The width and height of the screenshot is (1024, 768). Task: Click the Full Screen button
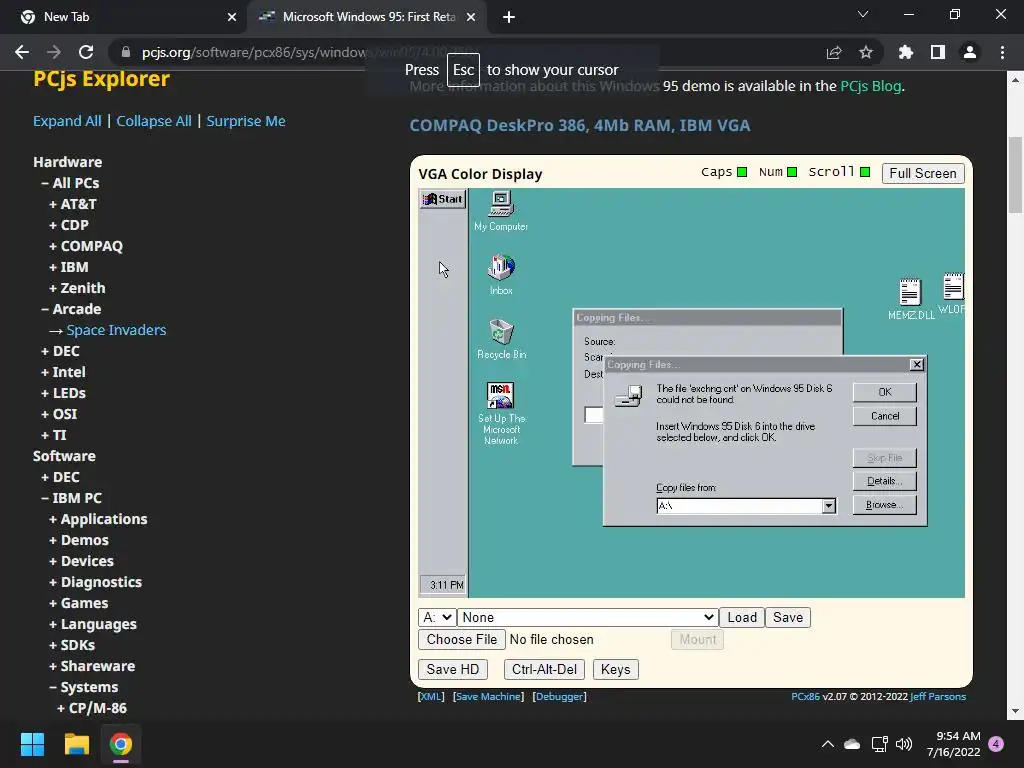[x=923, y=173]
